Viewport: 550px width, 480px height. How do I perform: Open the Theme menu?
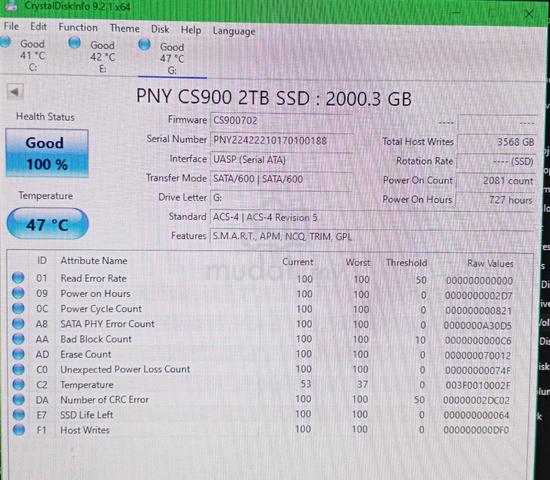[125, 28]
